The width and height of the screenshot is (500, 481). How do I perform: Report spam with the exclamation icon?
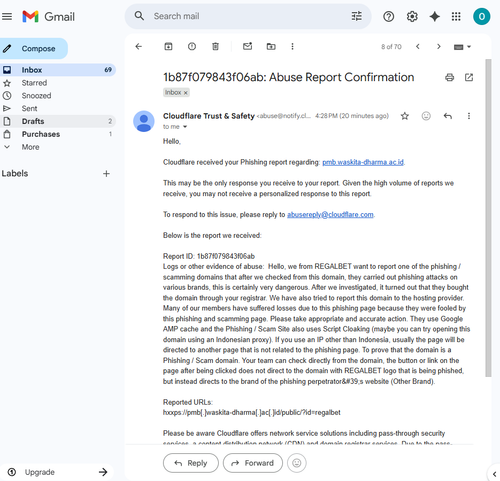click(x=192, y=47)
